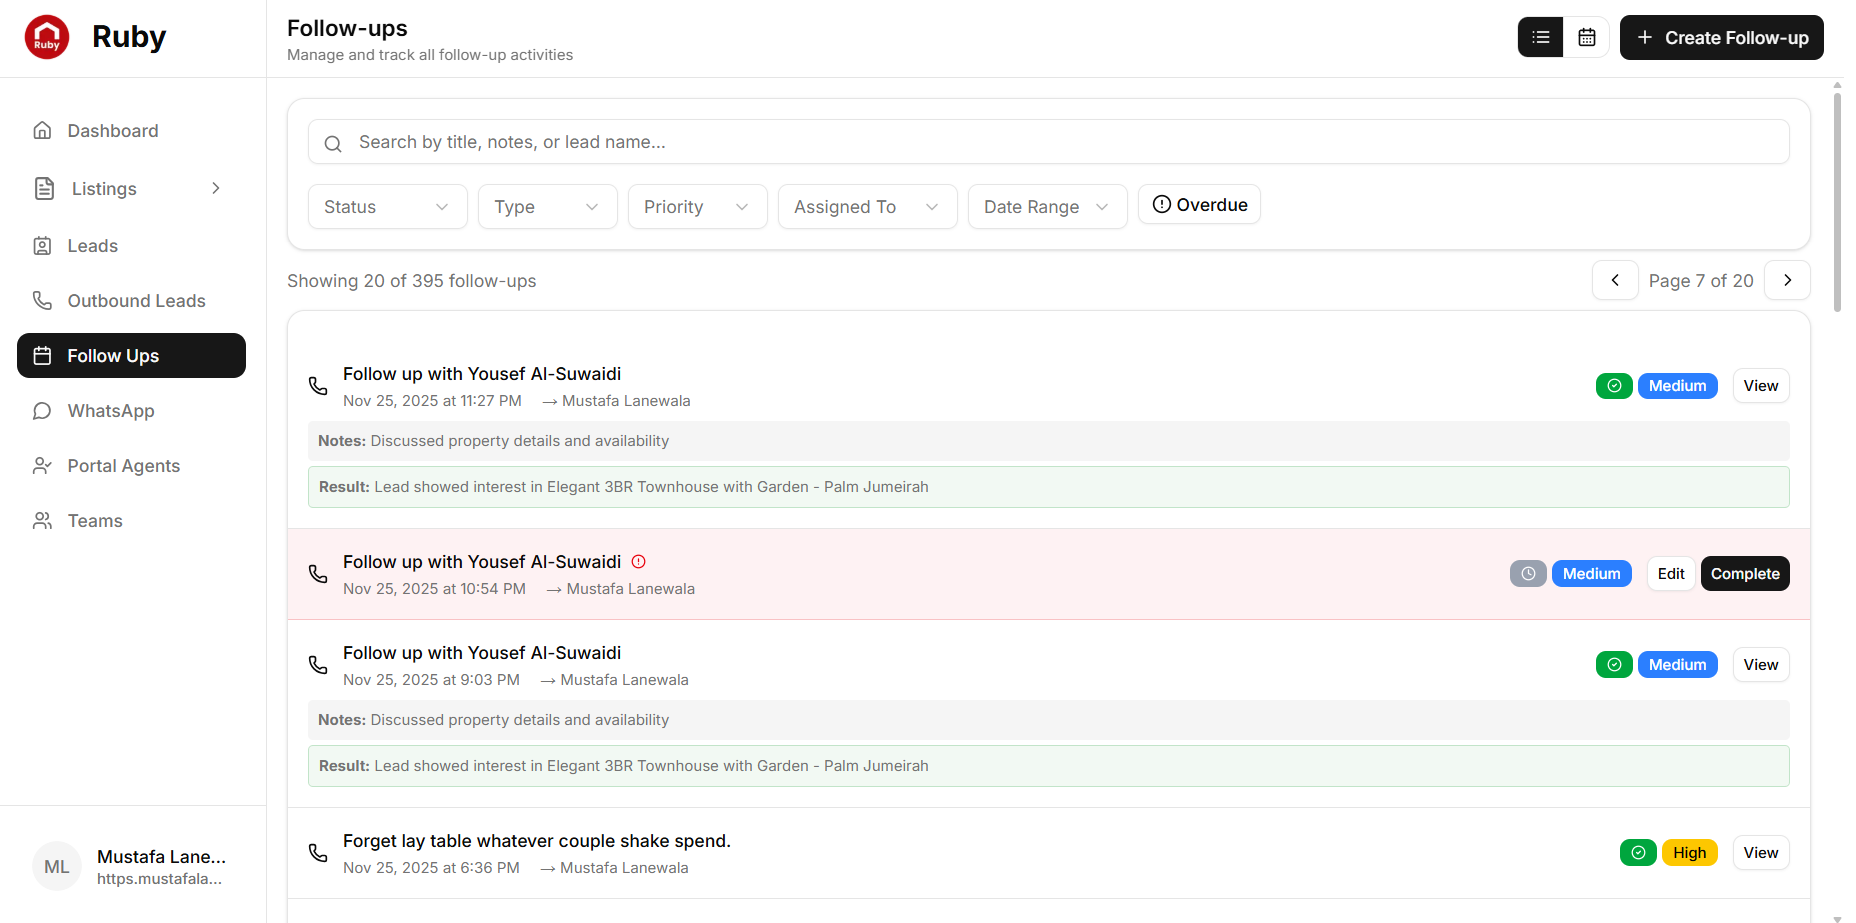Viewport: 1856px width, 923px height.
Task: Open the Status filter dropdown
Action: [x=387, y=206]
